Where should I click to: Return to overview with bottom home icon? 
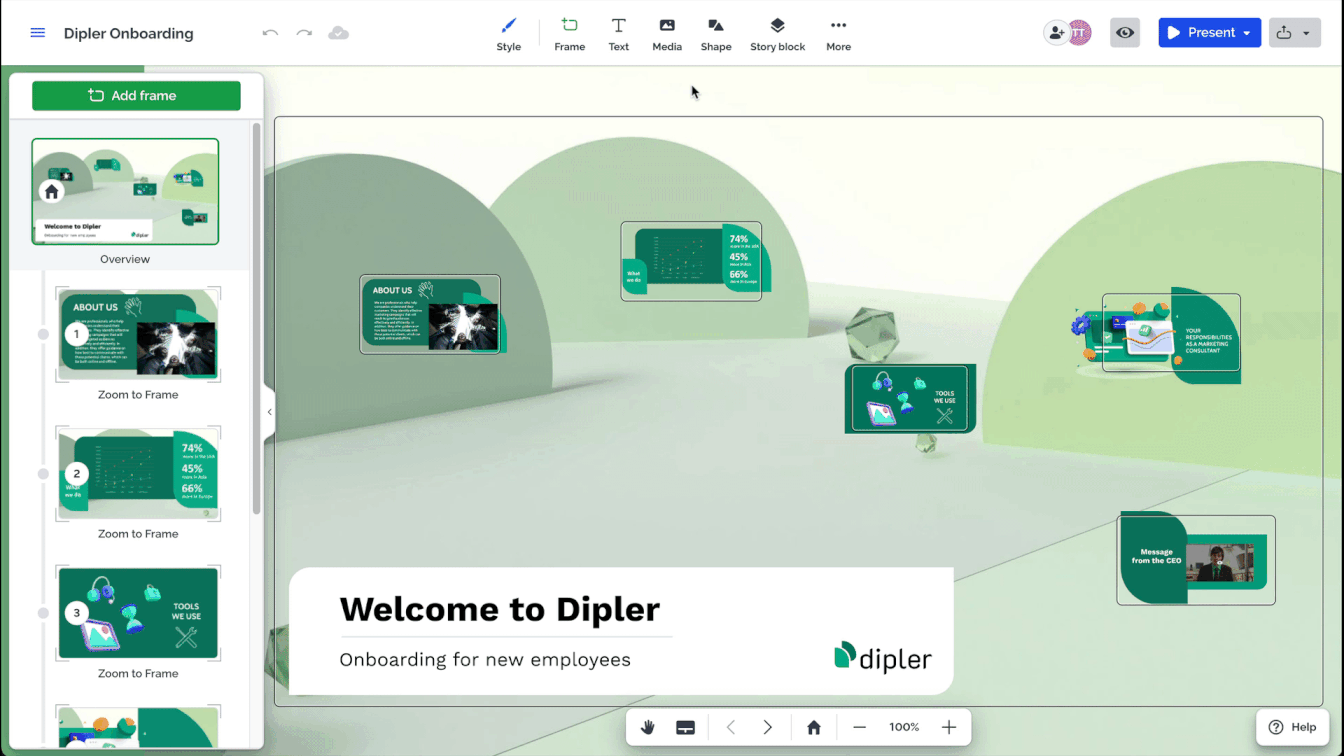(x=814, y=727)
